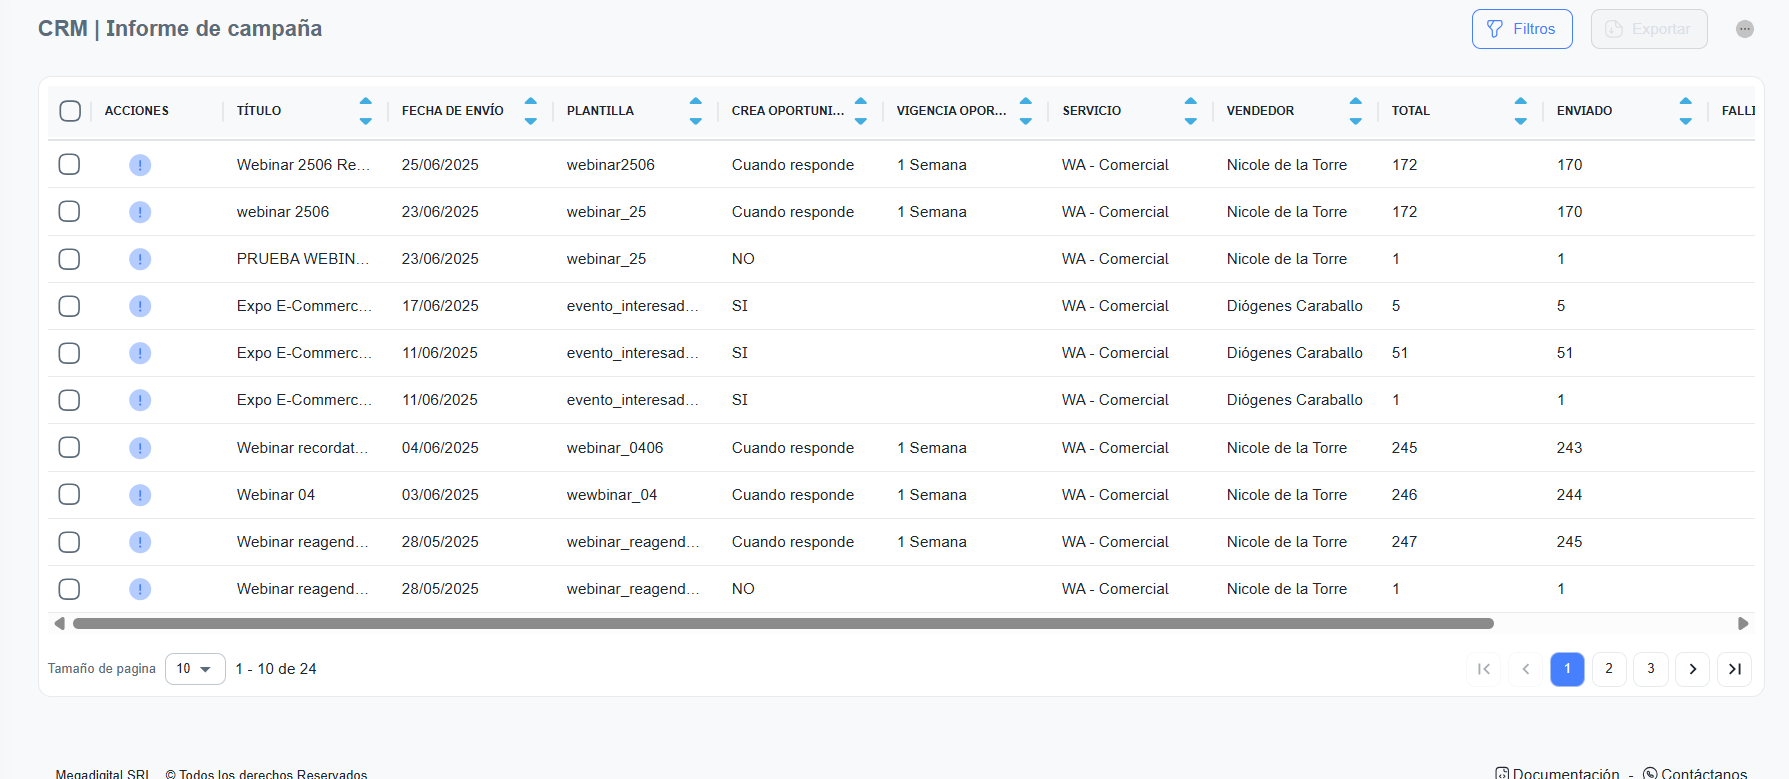Click action icon for Webinar recordat row
The width and height of the screenshot is (1789, 779).
click(140, 448)
